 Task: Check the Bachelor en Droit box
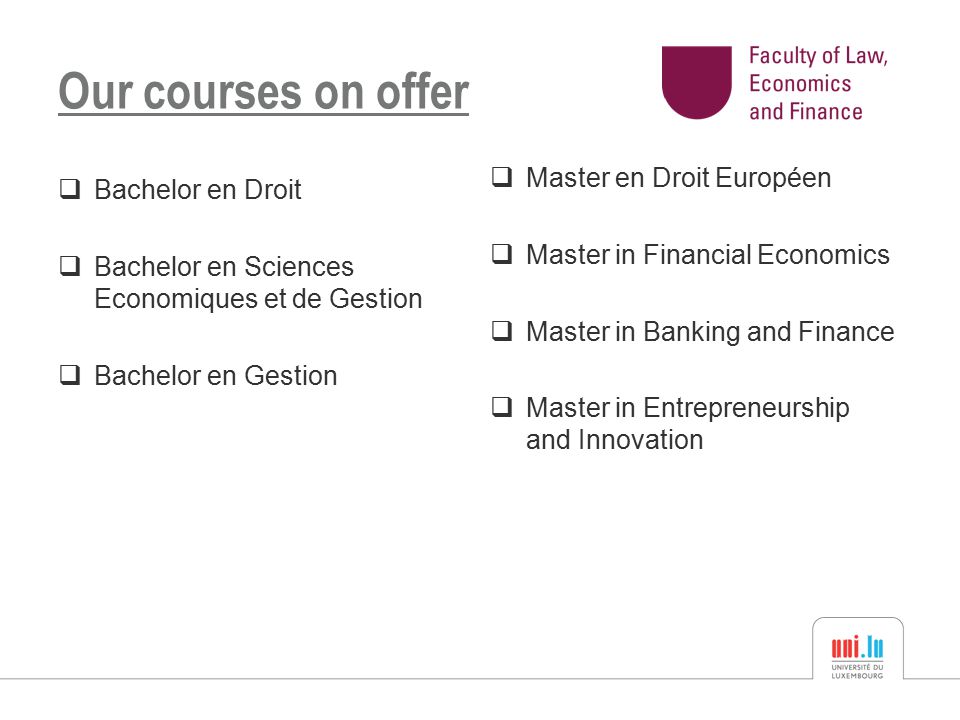tap(70, 189)
